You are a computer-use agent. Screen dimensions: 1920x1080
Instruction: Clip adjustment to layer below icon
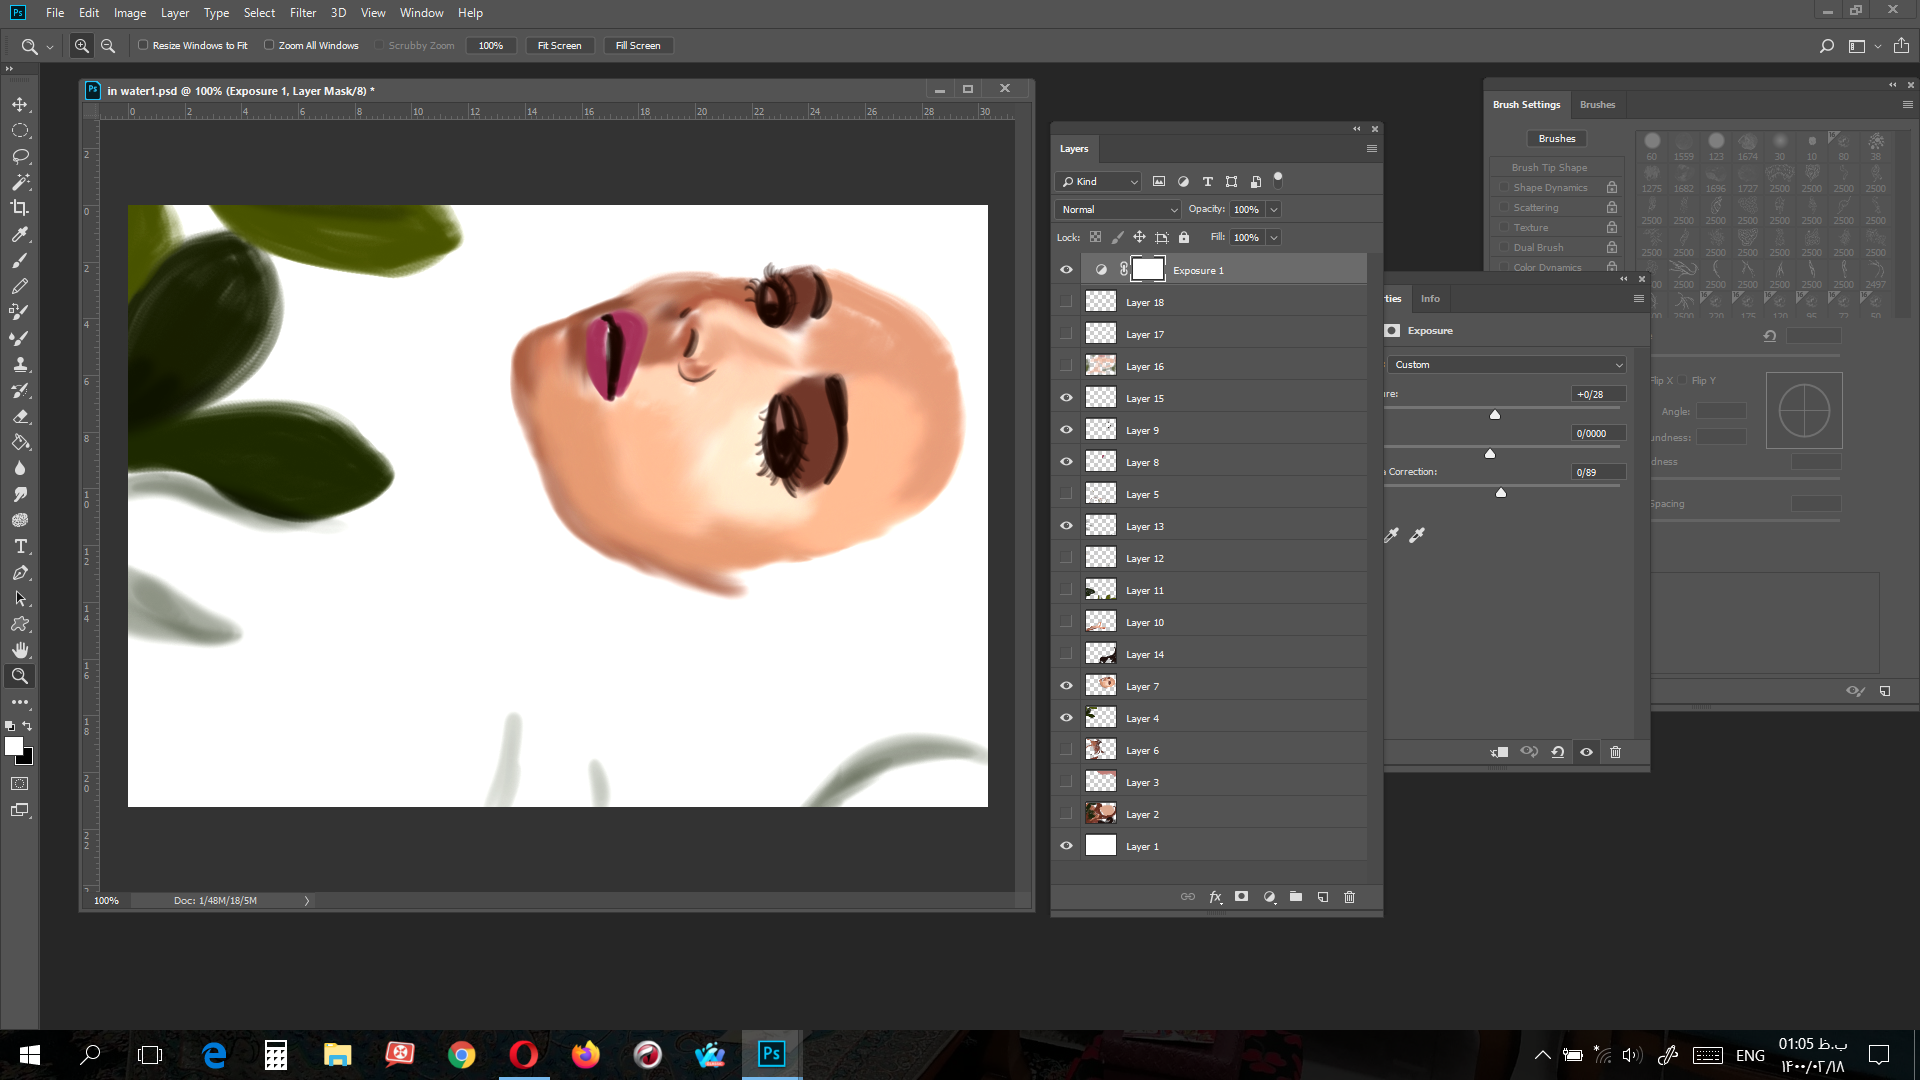tap(1499, 752)
